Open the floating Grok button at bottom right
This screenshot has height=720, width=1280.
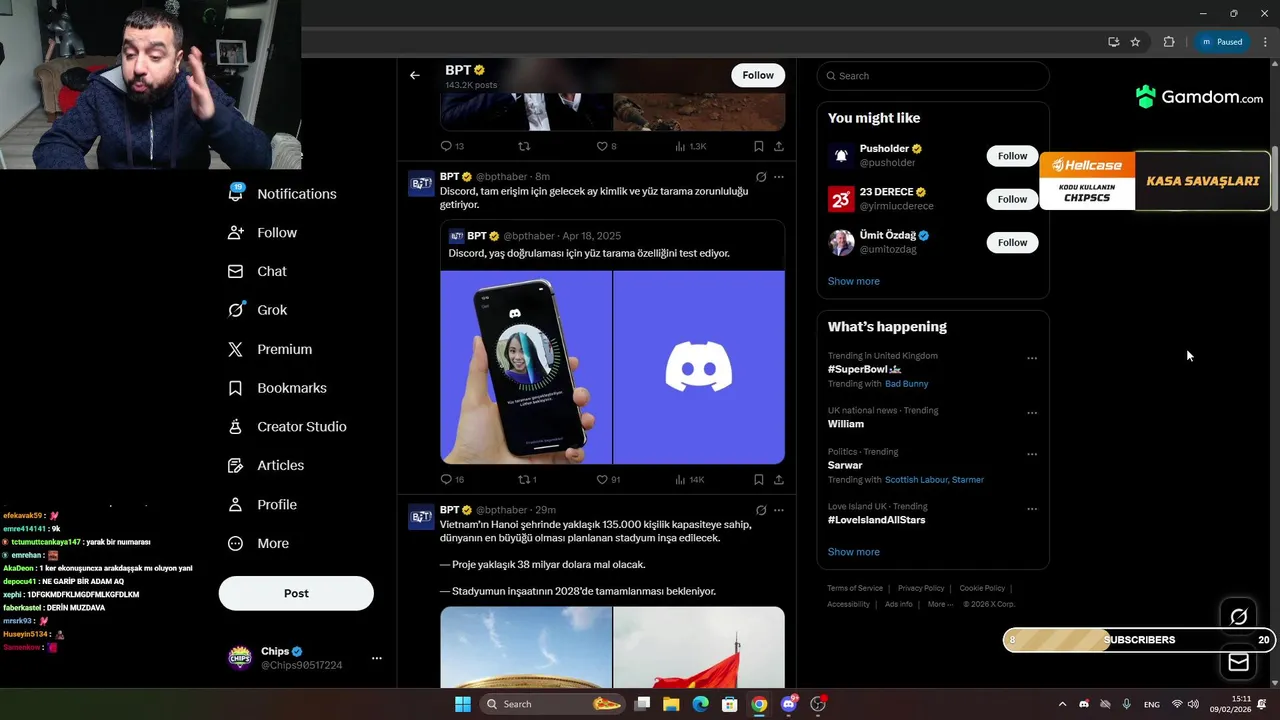point(1238,617)
